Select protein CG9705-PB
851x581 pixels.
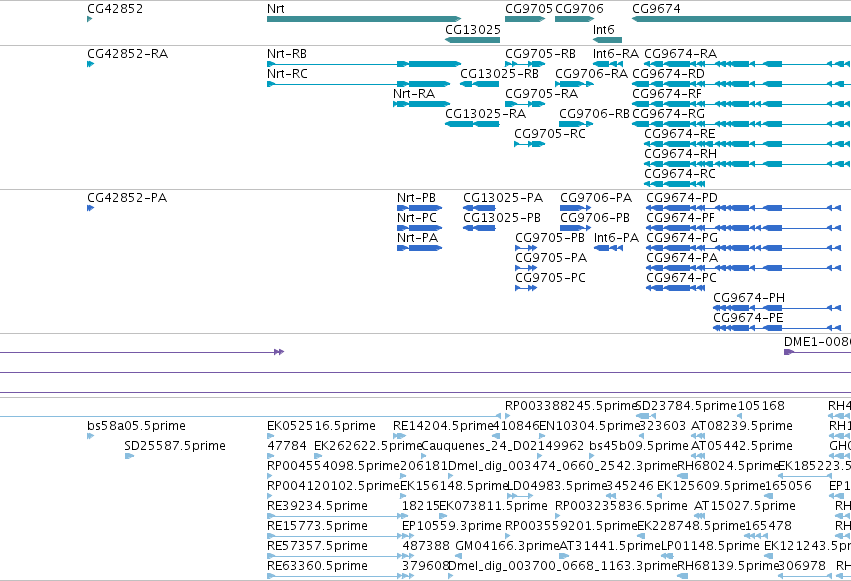tap(526, 248)
